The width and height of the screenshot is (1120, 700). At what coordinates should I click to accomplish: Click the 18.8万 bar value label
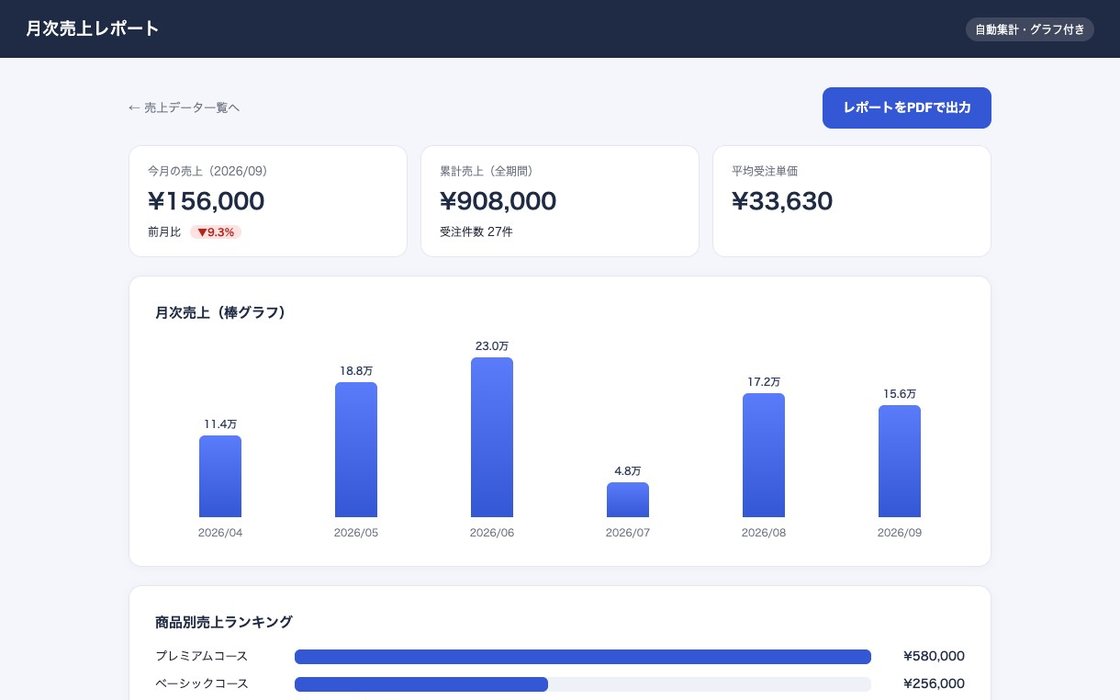[x=356, y=371]
